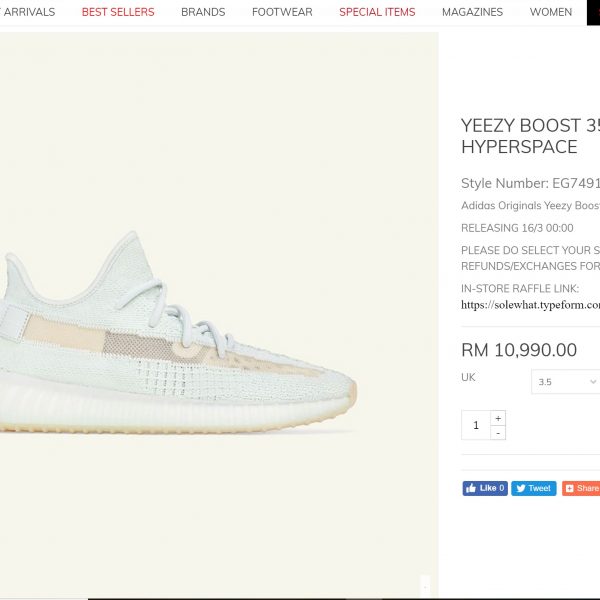Go to the FOOTWEAR section
Screen dimensions: 600x600
click(282, 12)
